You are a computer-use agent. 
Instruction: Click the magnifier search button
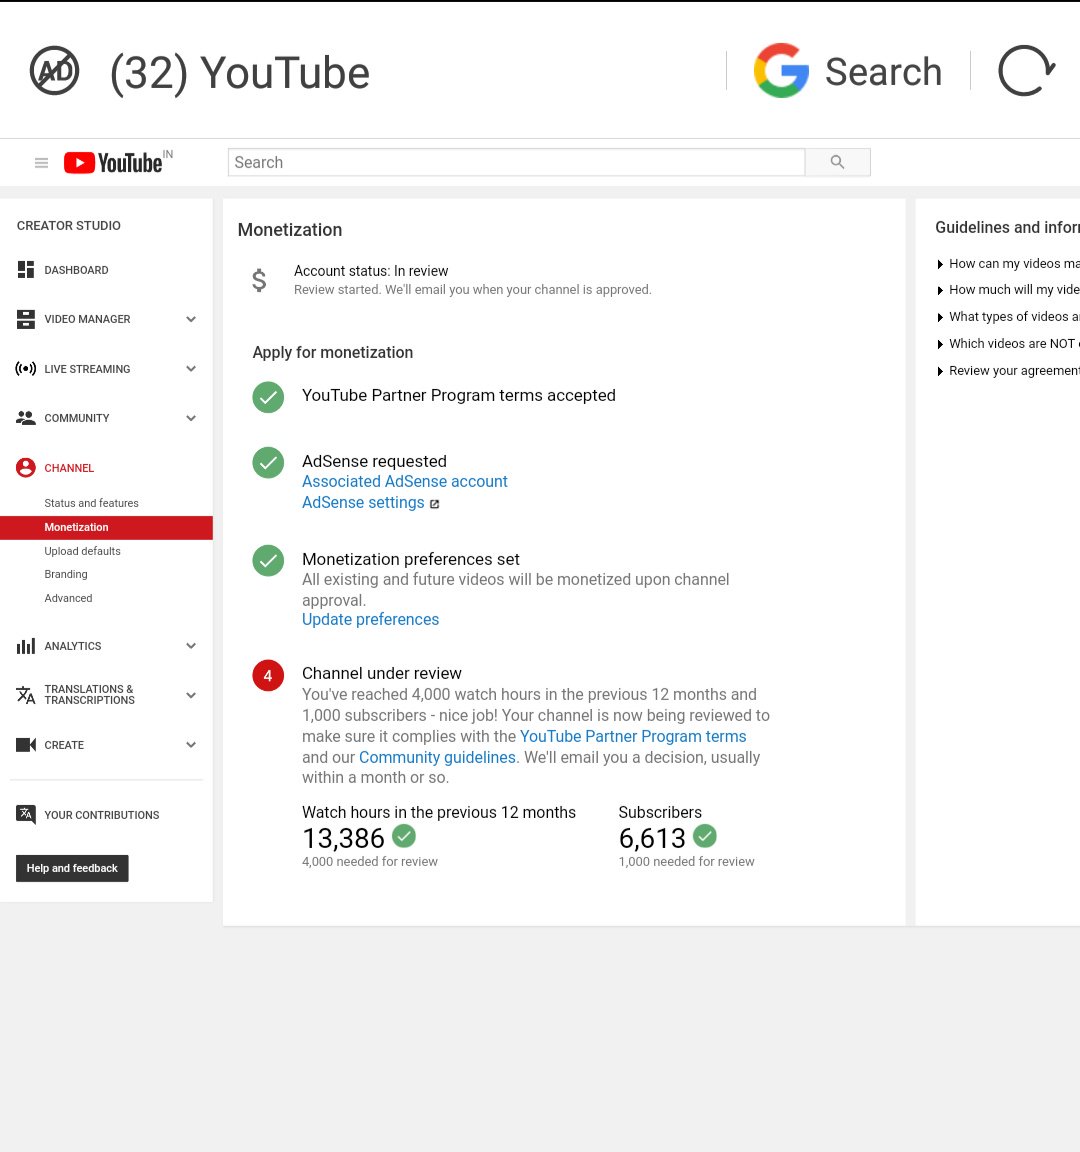(x=838, y=162)
